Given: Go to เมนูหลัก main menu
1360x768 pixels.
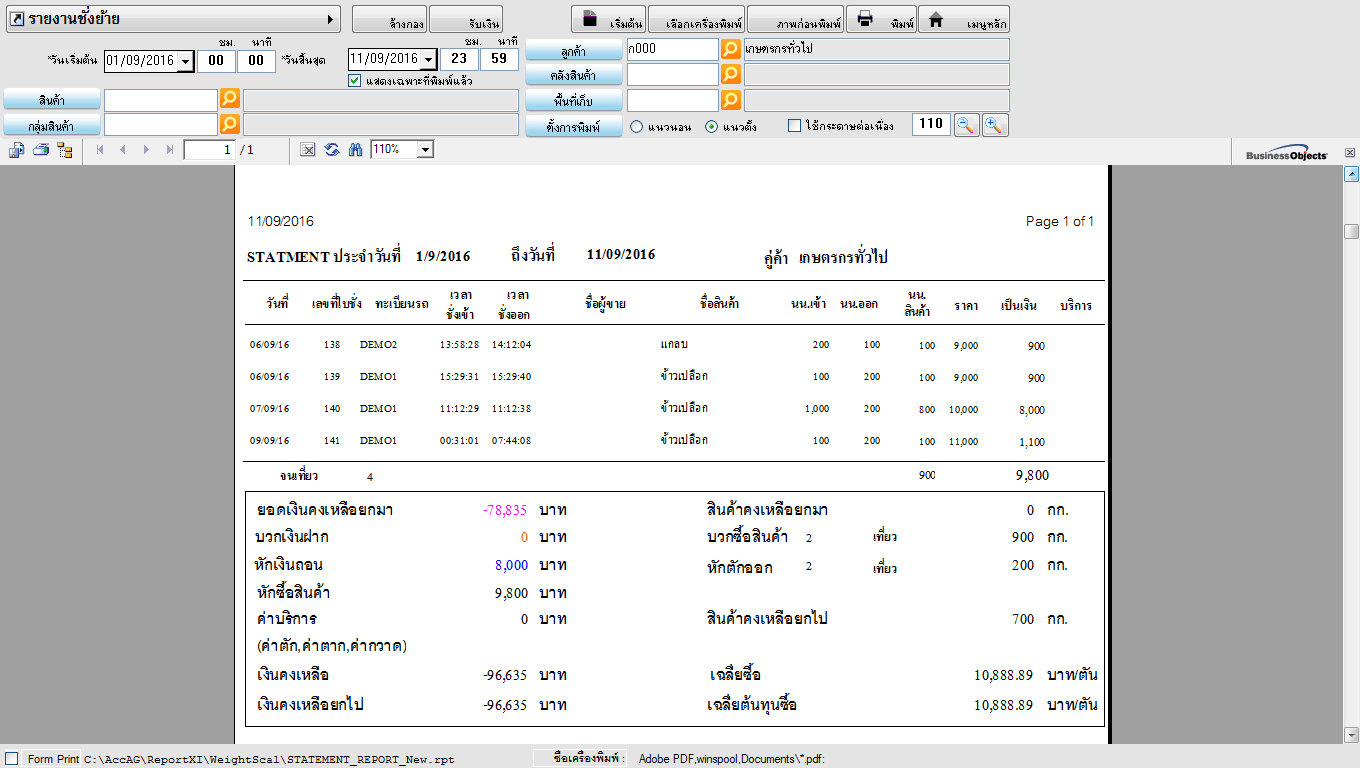Looking at the screenshot, I should (x=963, y=20).
